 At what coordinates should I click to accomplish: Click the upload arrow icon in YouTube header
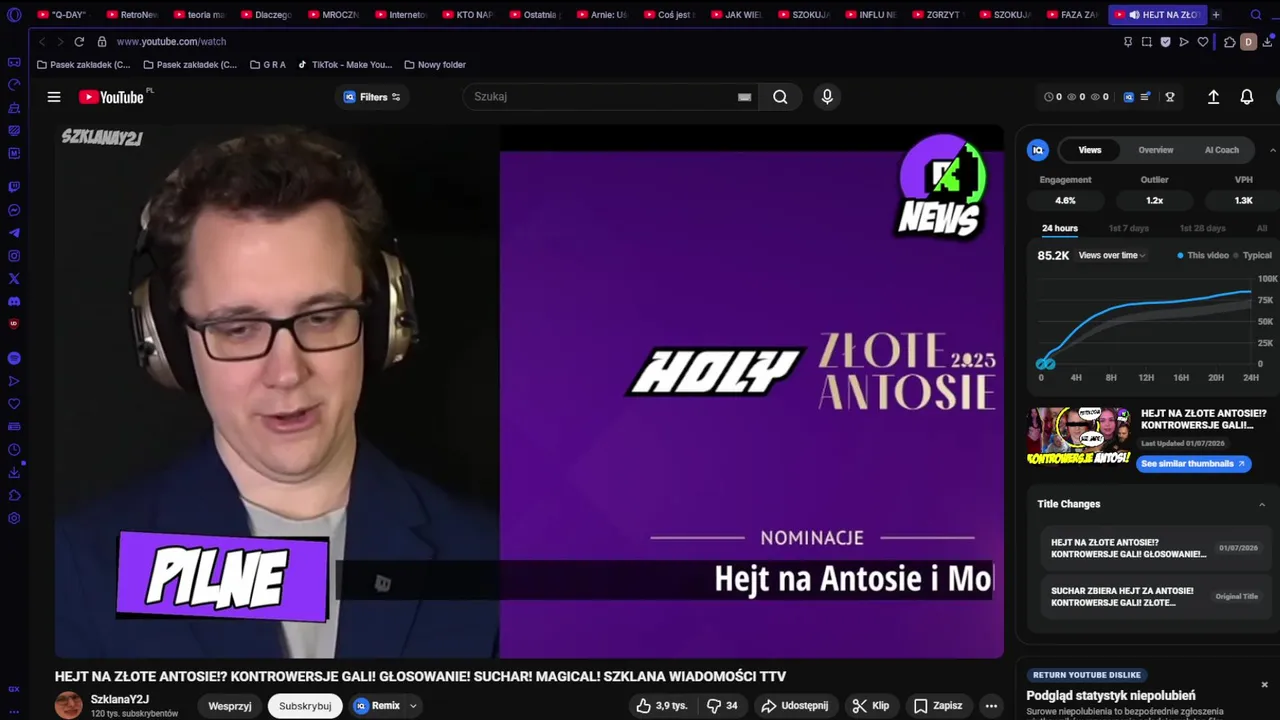click(x=1213, y=97)
